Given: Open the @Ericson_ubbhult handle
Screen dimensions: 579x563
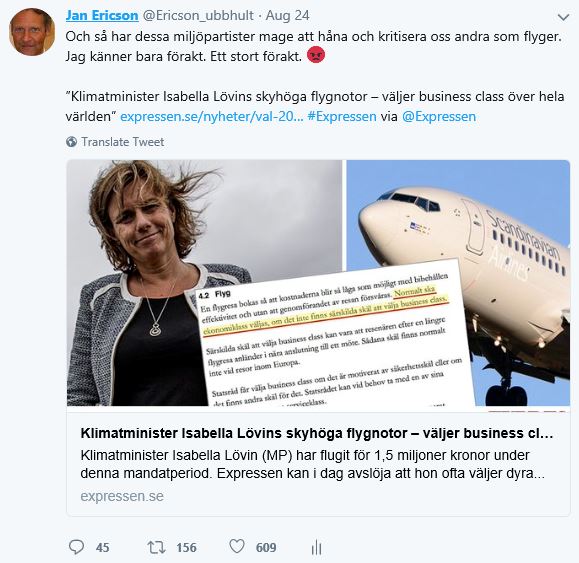Looking at the screenshot, I should [198, 16].
